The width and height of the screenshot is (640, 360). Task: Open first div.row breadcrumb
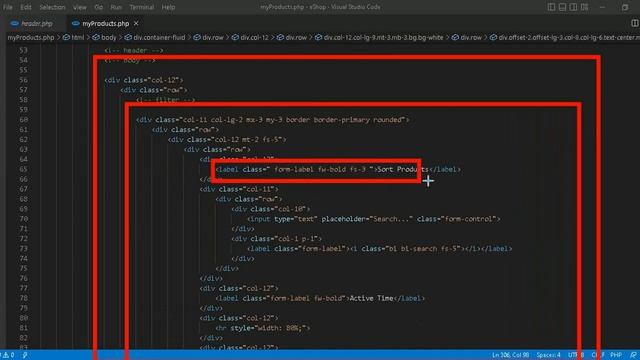209,38
